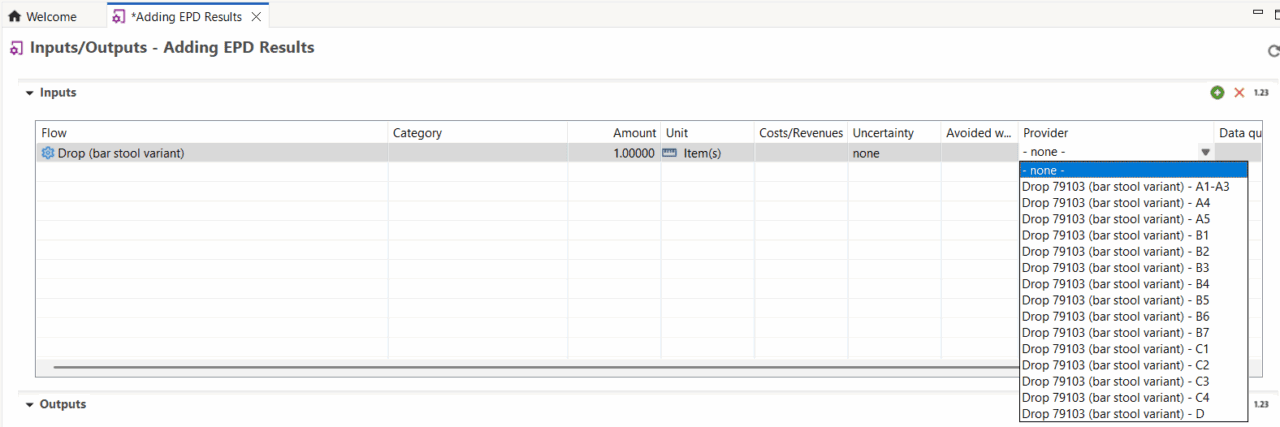
Task: Click the 1.00000 amount cell
Action: (614, 153)
